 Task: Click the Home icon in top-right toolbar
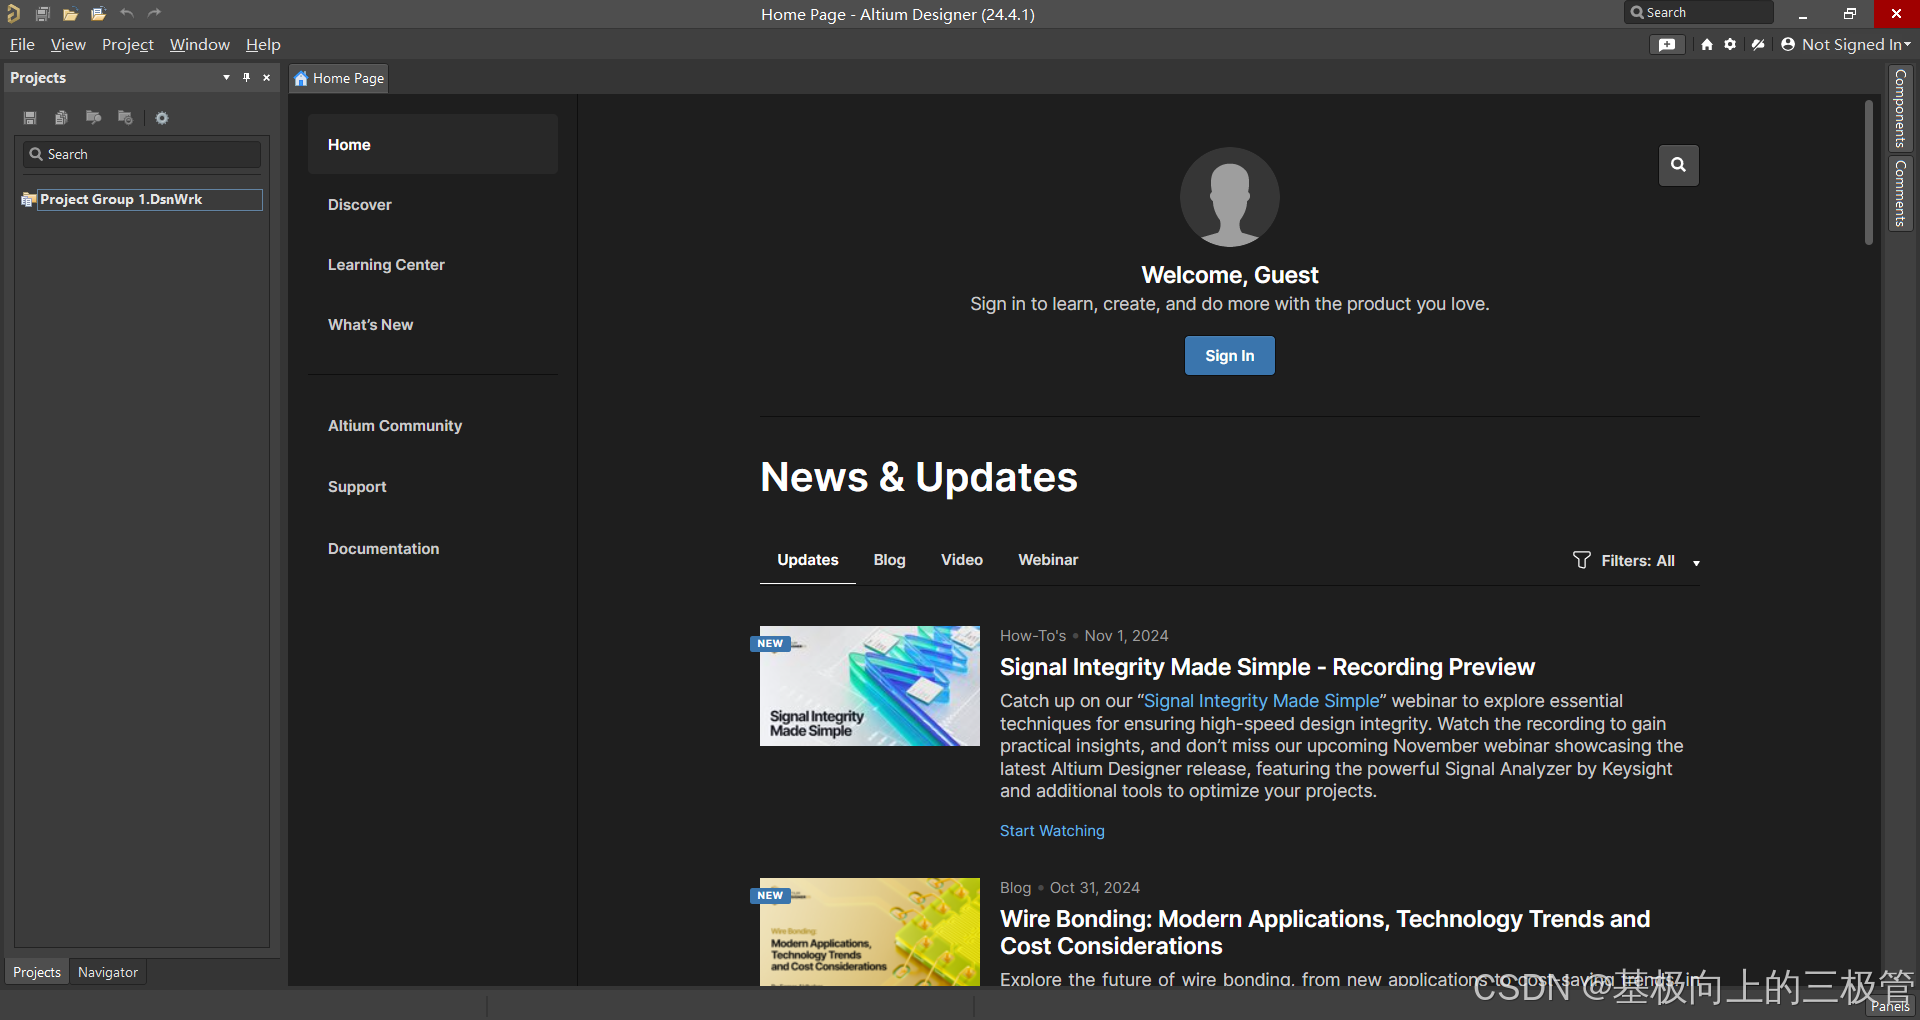click(x=1707, y=44)
